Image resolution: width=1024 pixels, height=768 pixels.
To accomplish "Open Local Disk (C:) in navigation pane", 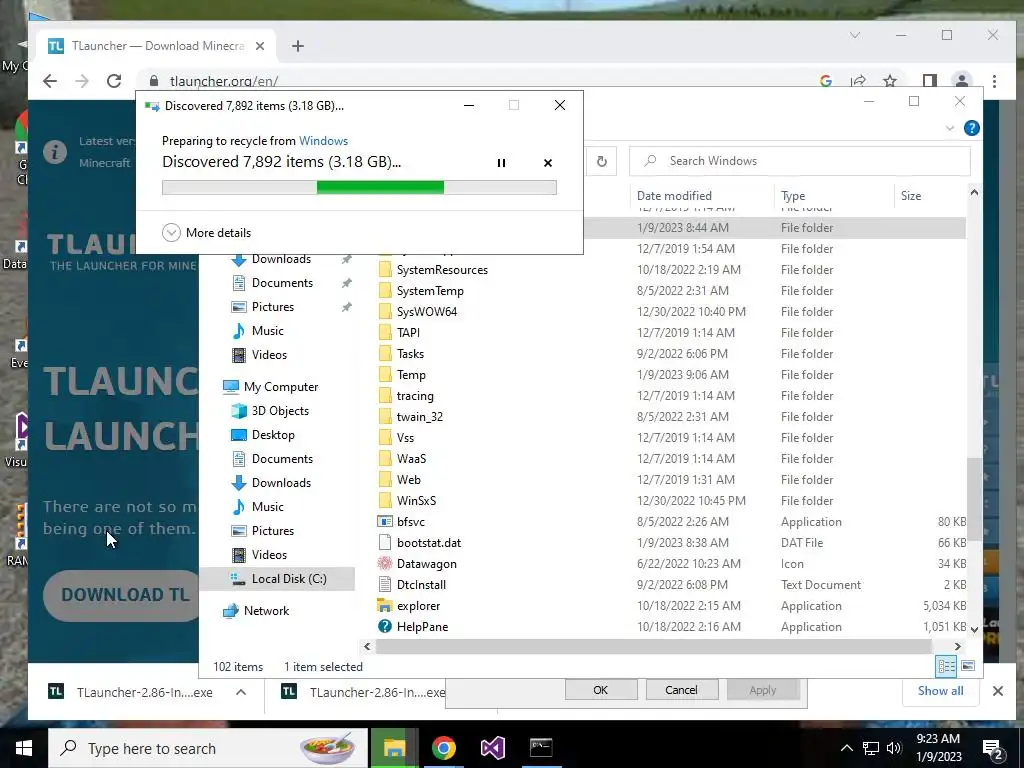I will point(289,579).
